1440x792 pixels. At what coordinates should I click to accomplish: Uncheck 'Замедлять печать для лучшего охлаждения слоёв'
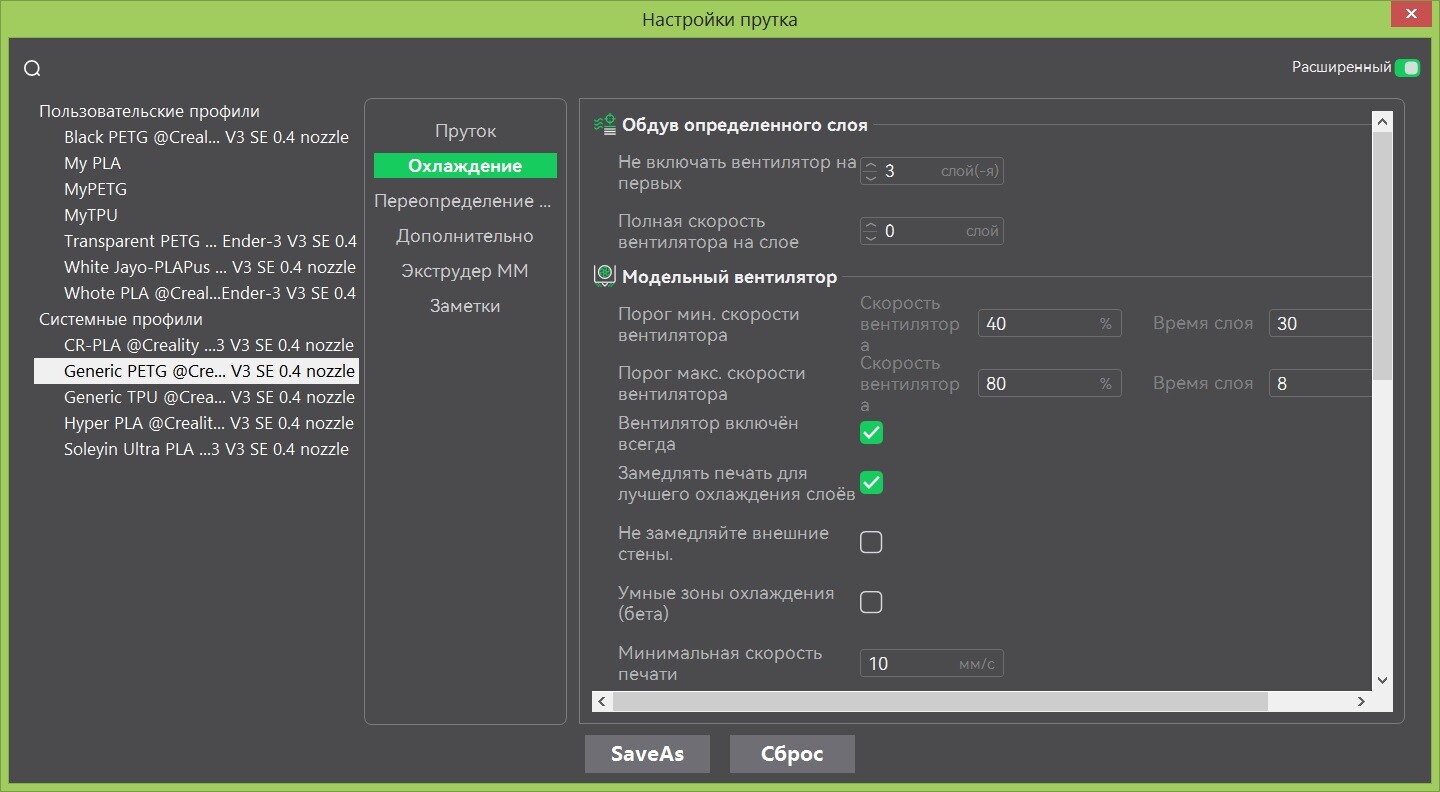(871, 483)
